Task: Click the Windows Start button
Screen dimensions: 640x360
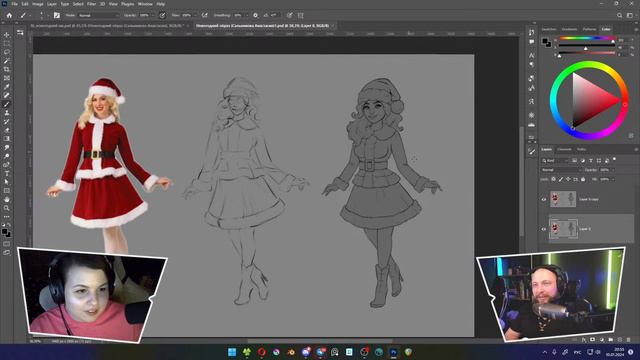Action: coord(232,352)
